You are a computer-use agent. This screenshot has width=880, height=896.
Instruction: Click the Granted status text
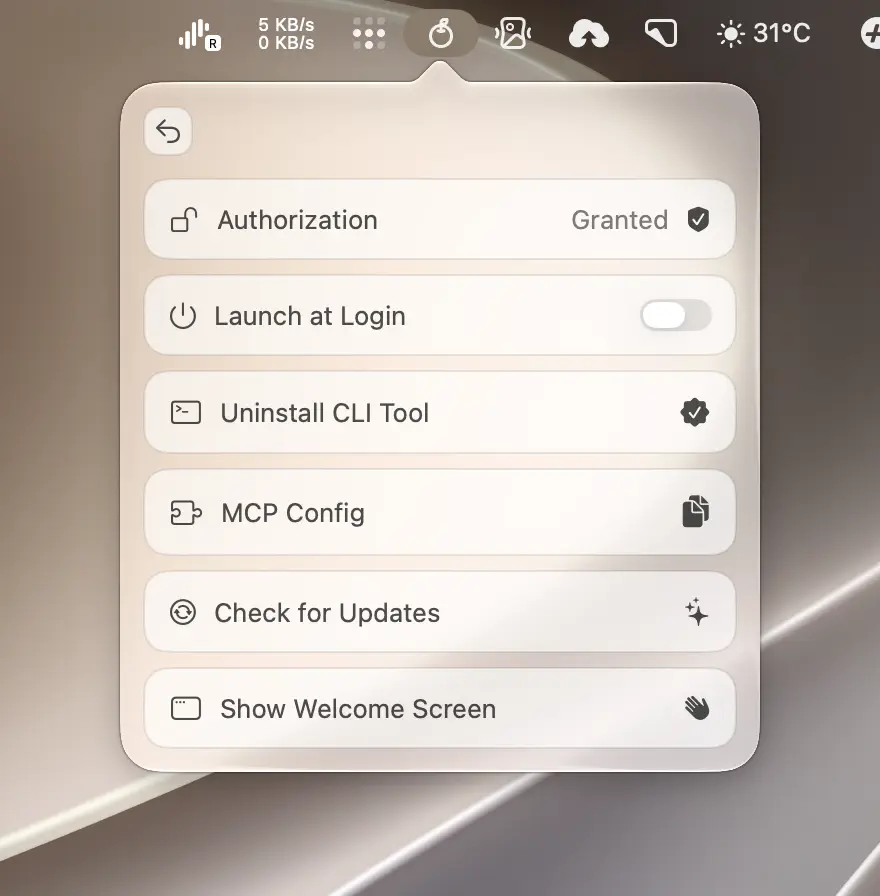(x=619, y=220)
